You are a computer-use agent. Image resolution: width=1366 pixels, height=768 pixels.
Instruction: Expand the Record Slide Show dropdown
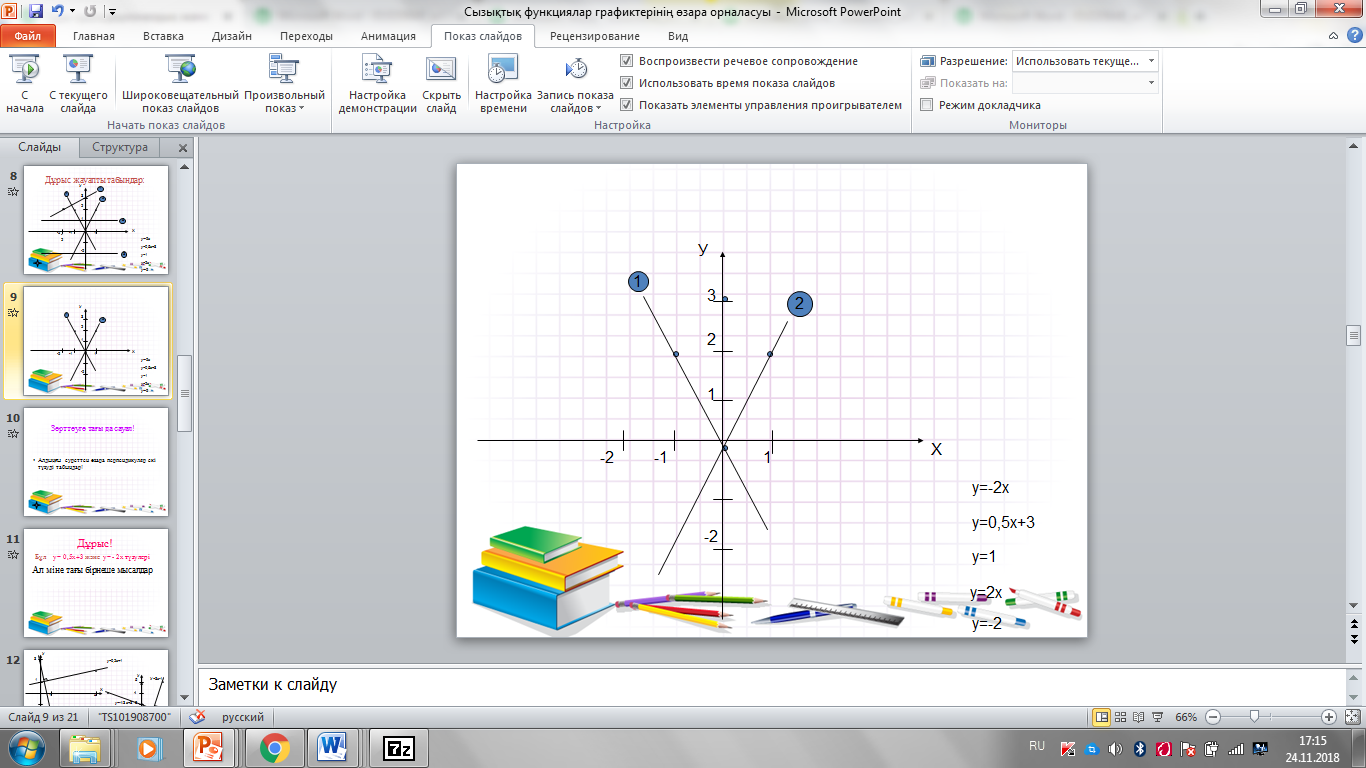[575, 102]
